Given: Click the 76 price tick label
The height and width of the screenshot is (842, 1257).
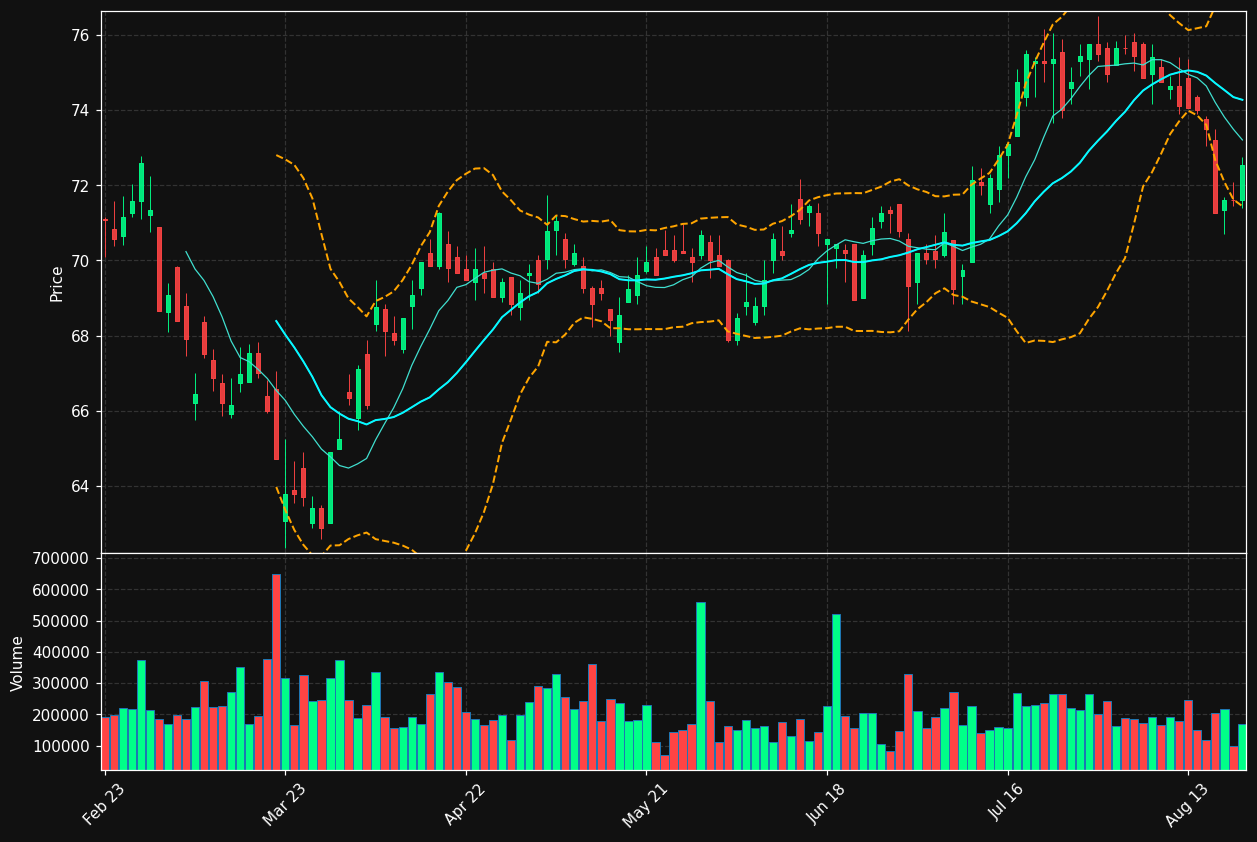Looking at the screenshot, I should (x=80, y=36).
